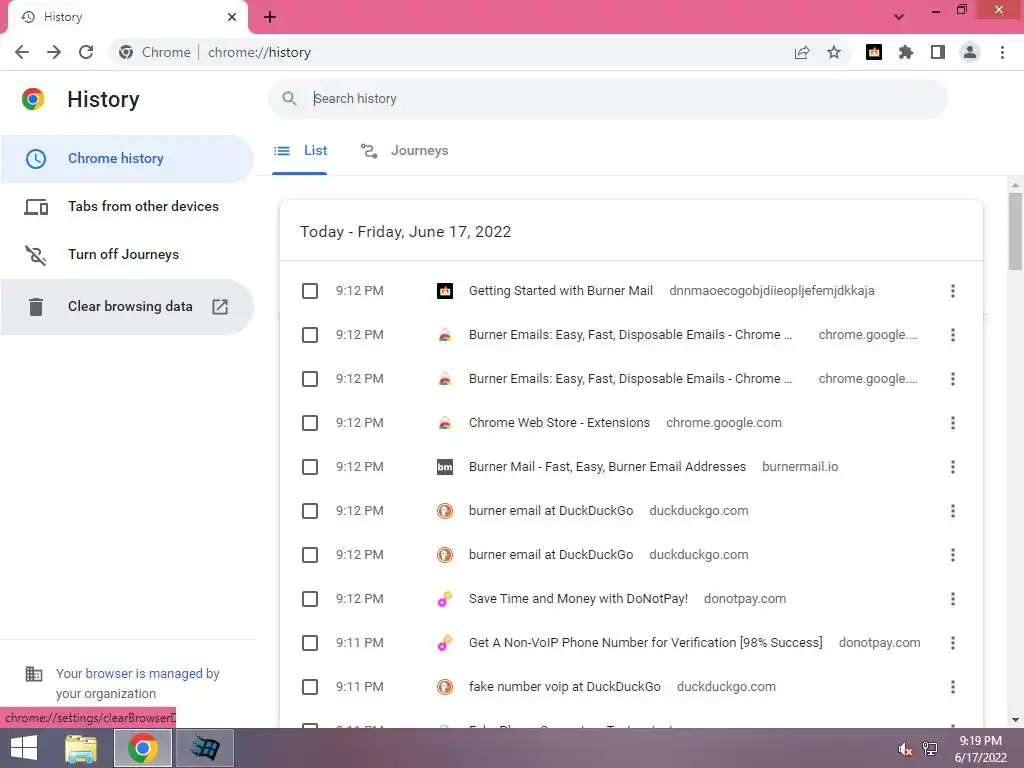The height and width of the screenshot is (768, 1024).
Task: Click the Chrome taskbar icon
Action: (x=143, y=748)
